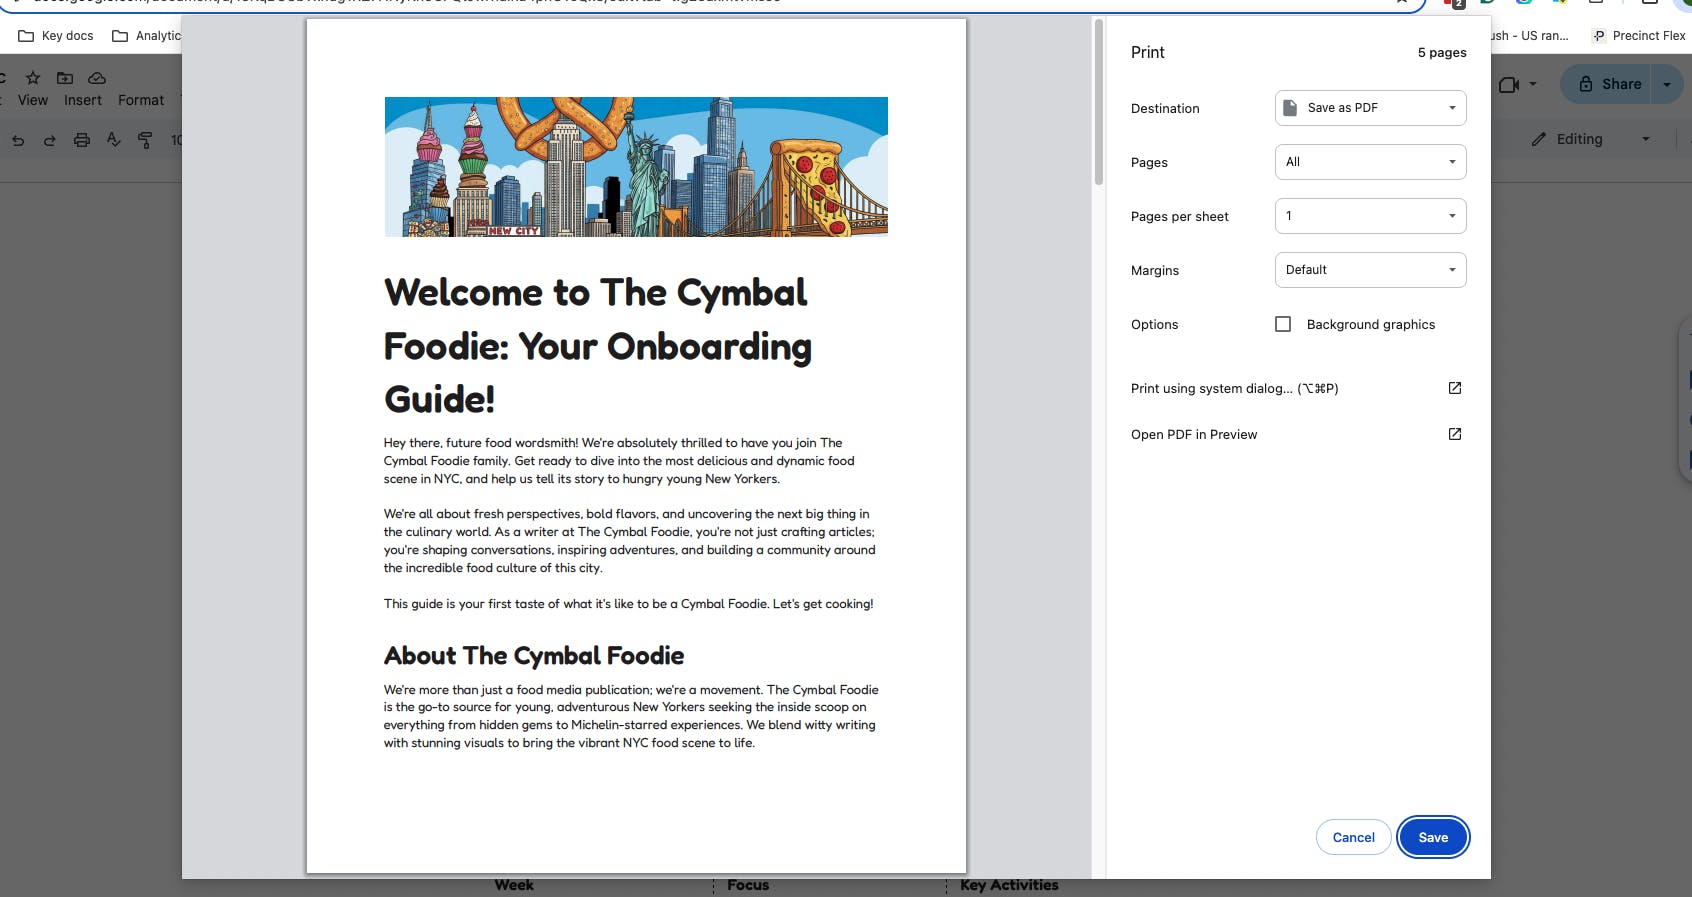Expand the video call options arrow
Screen dimensions: 1692x897
(x=1533, y=85)
